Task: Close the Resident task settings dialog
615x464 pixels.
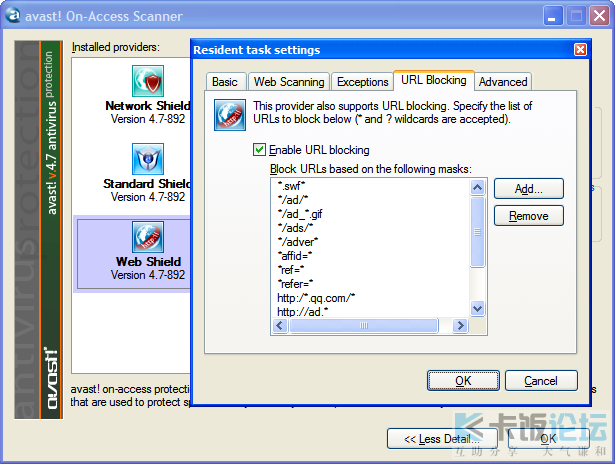Action: pyautogui.click(x=580, y=50)
